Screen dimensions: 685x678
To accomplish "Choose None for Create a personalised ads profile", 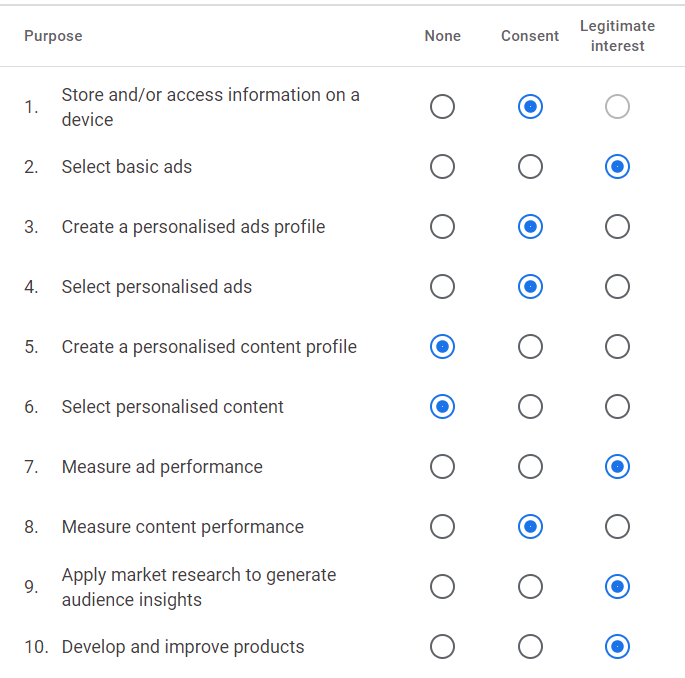I will click(442, 227).
